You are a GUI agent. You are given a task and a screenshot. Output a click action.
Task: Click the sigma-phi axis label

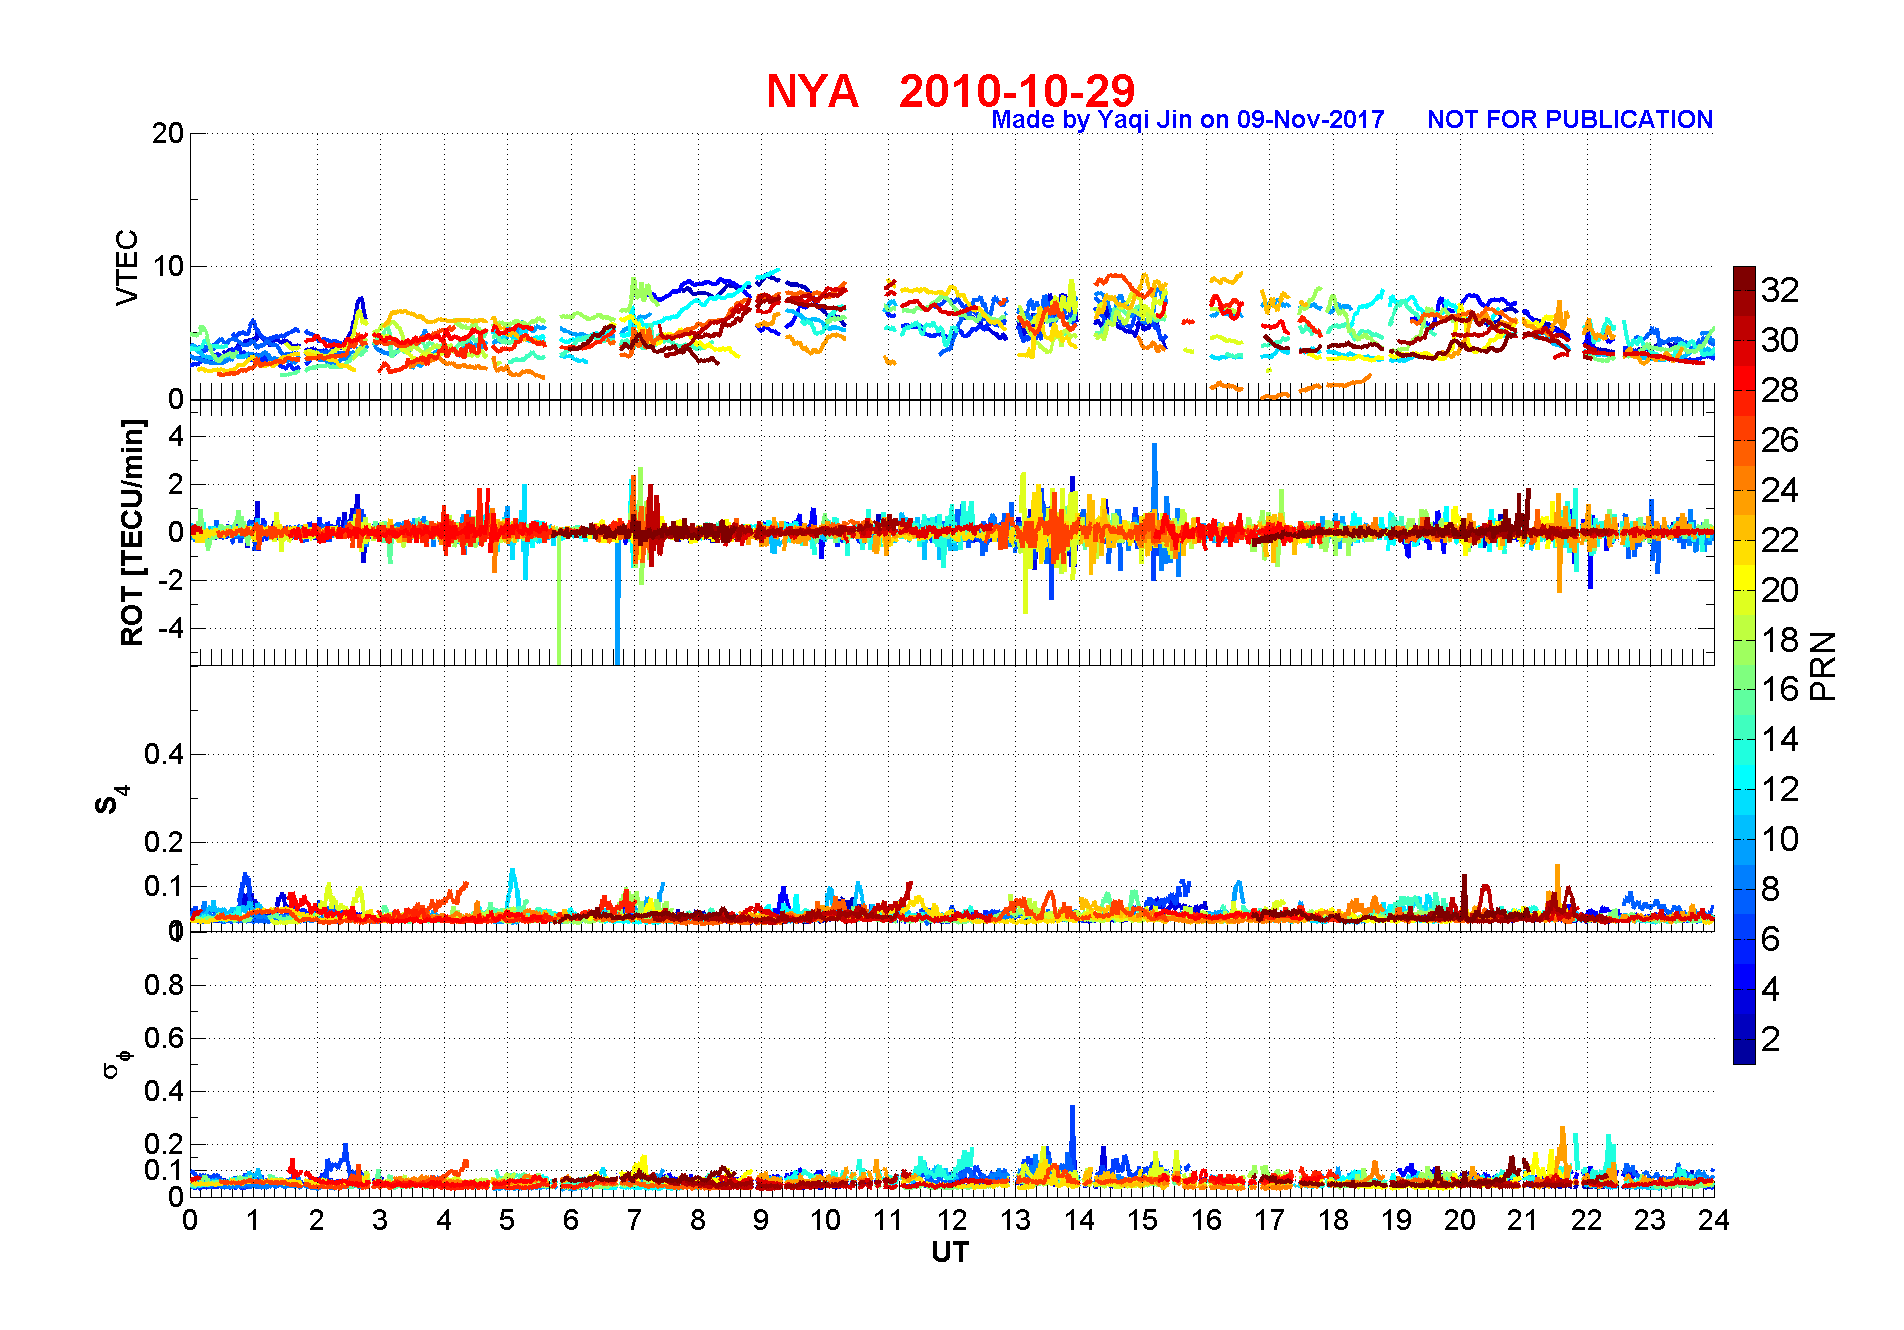116,1064
